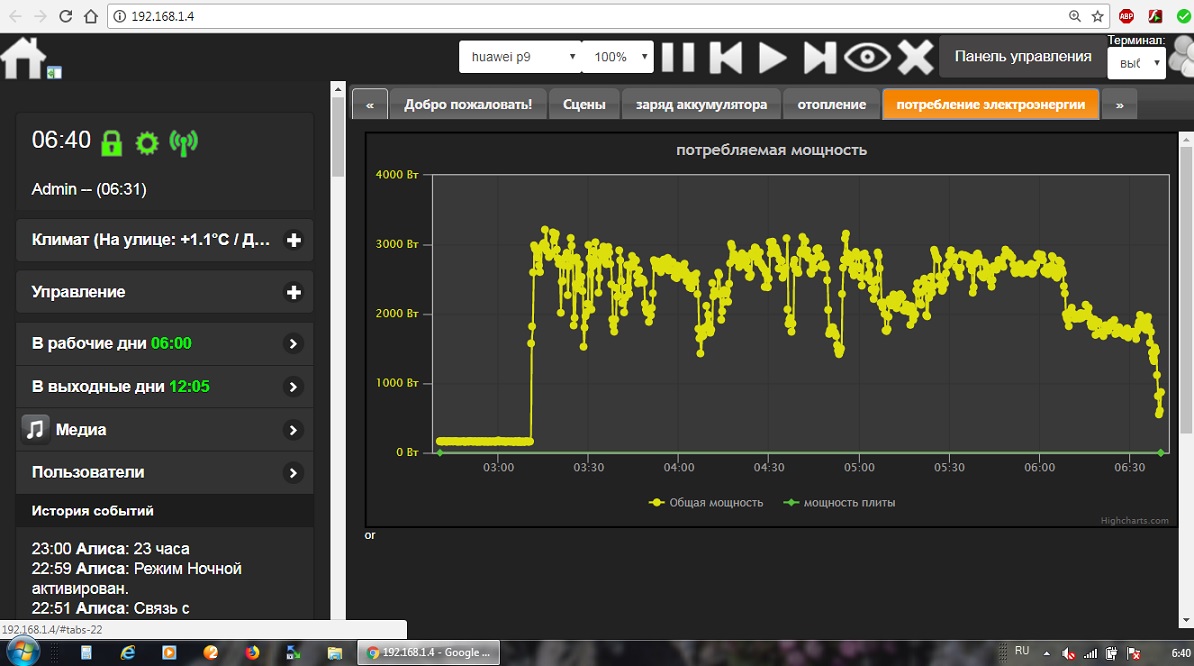Open 'В рабочие дни 06:00' alarm item
Screen dimensions: 1194x666
(x=165, y=343)
